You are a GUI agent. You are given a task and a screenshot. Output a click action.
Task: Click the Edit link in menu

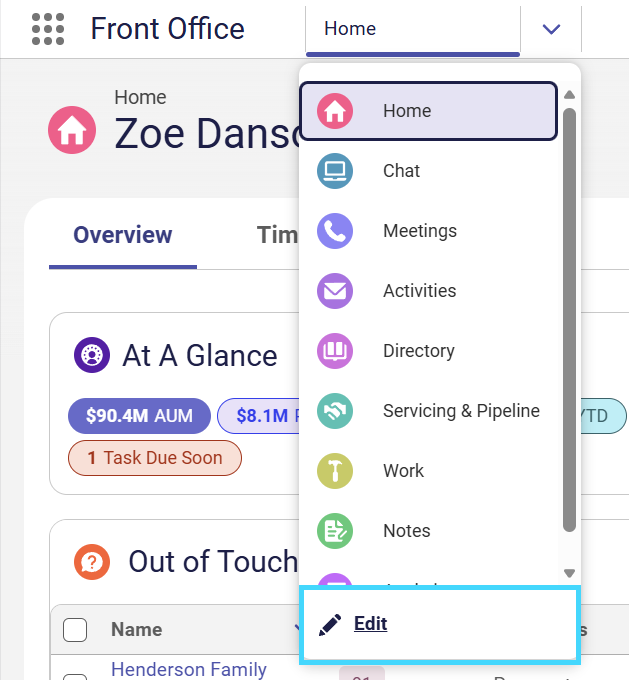point(370,624)
